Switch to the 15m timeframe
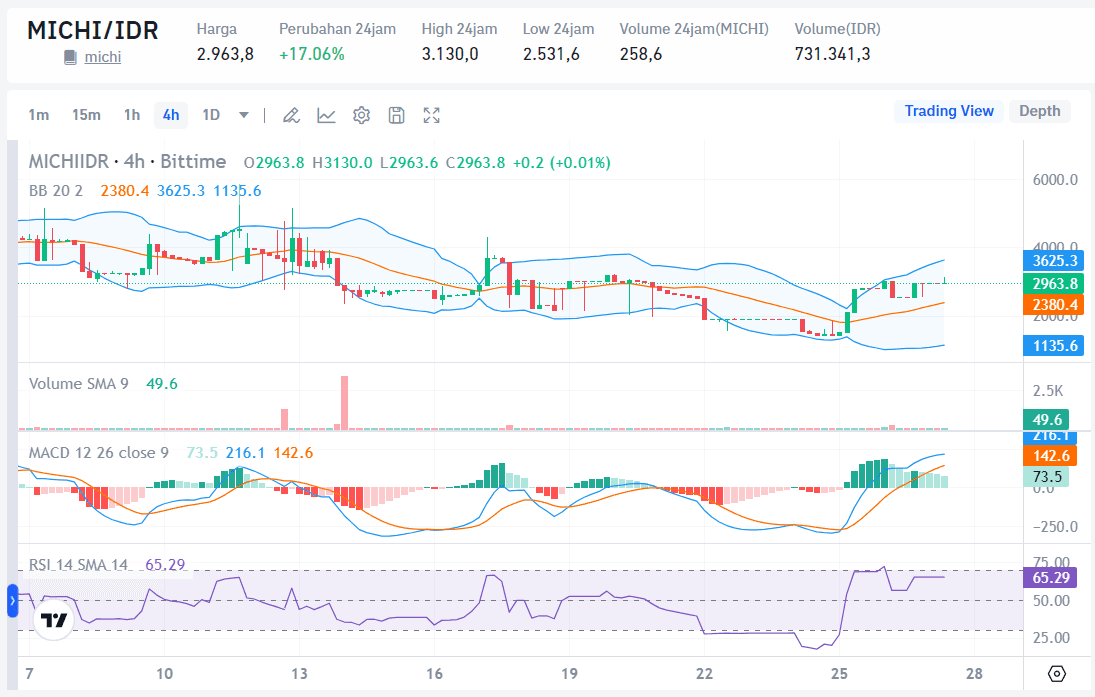Viewport: 1095px width, 697px height. tap(86, 115)
